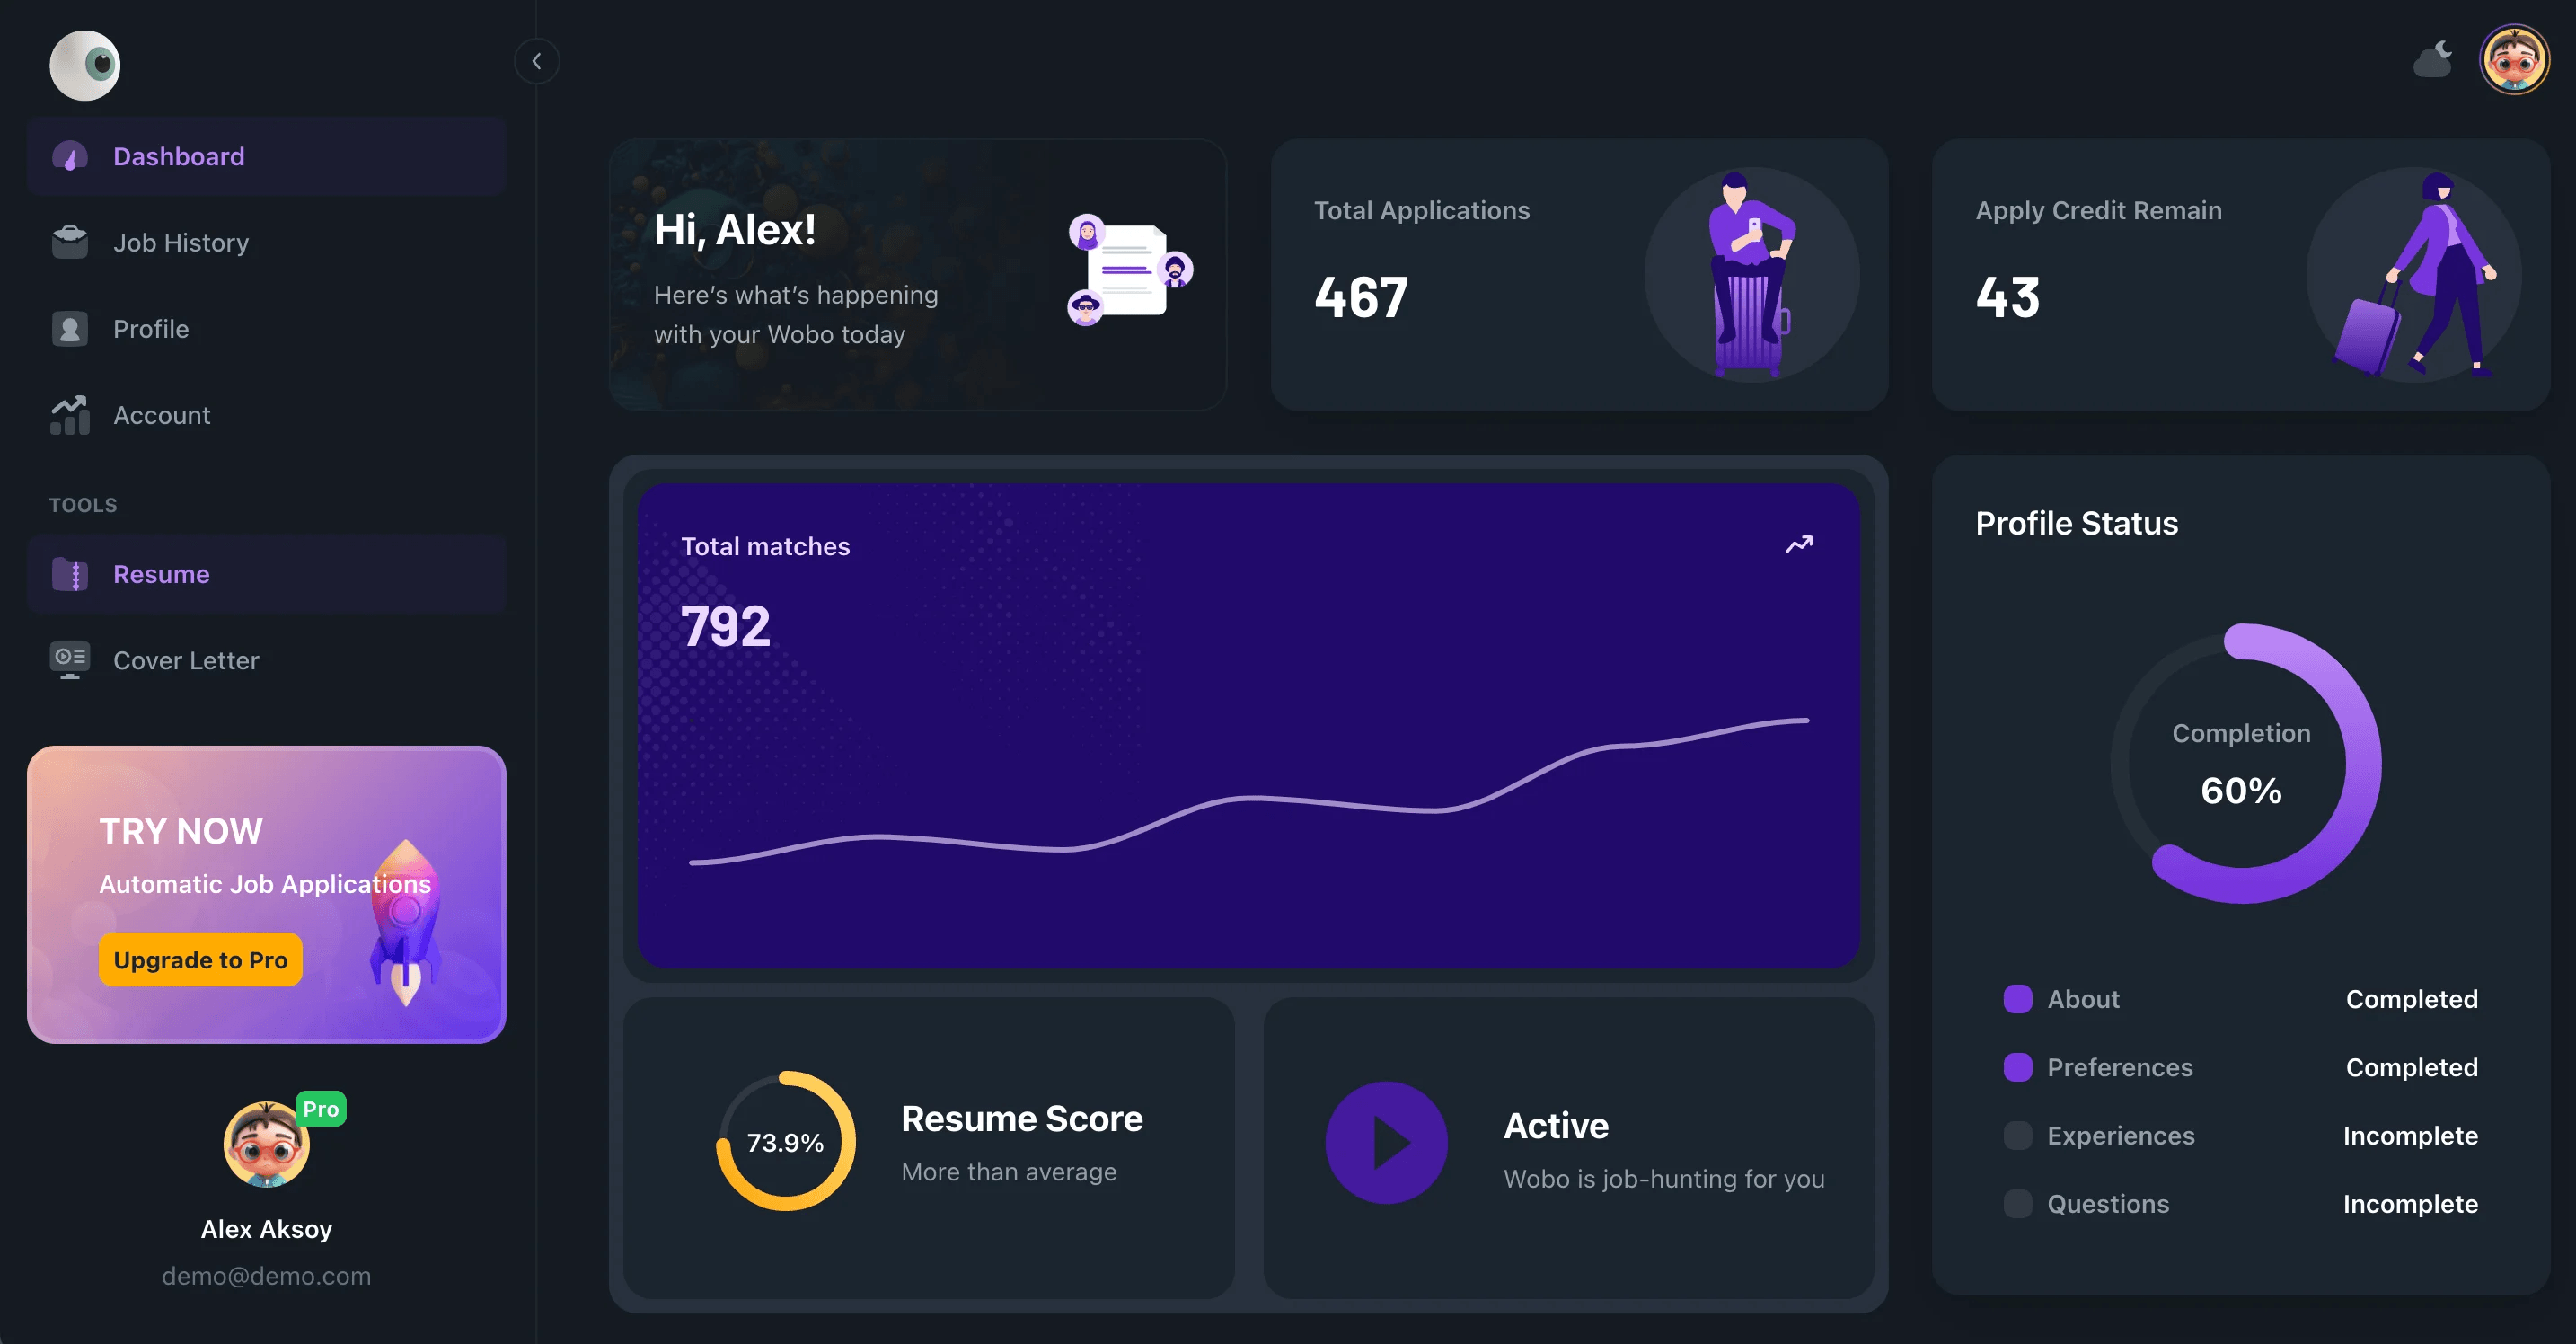
Task: Click the gray swatch beside Questions
Action: tap(2018, 1203)
